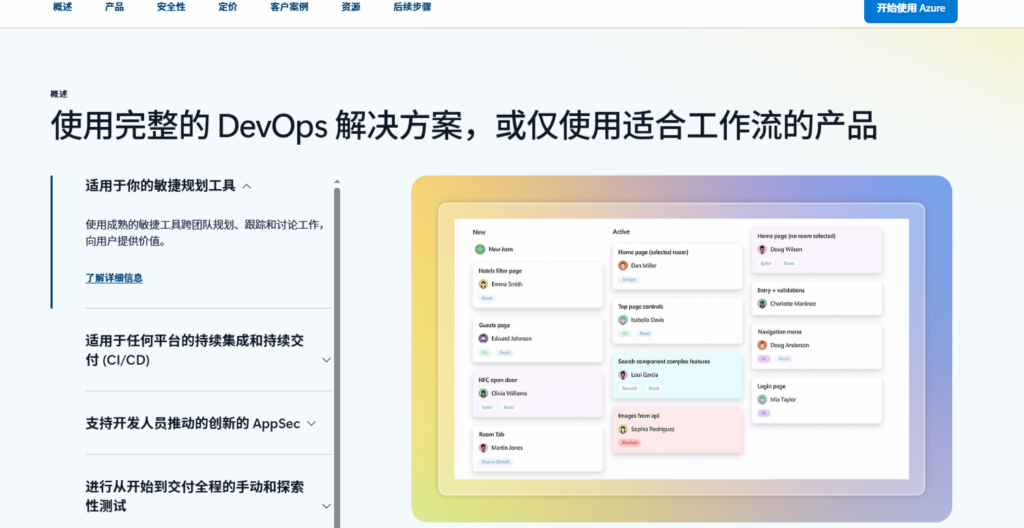Click the Top page controls card title
This screenshot has height=528, width=1024.
[x=641, y=306]
